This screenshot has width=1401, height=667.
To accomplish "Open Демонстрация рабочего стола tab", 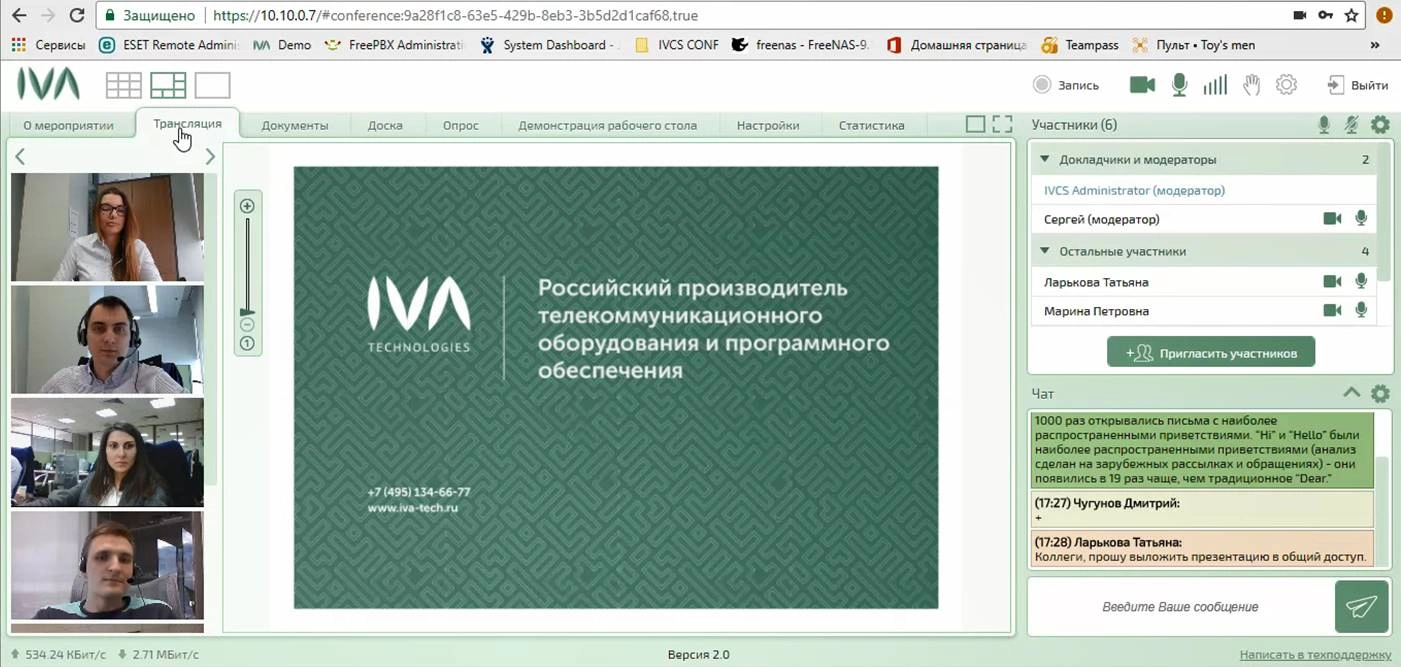I will click(x=608, y=125).
